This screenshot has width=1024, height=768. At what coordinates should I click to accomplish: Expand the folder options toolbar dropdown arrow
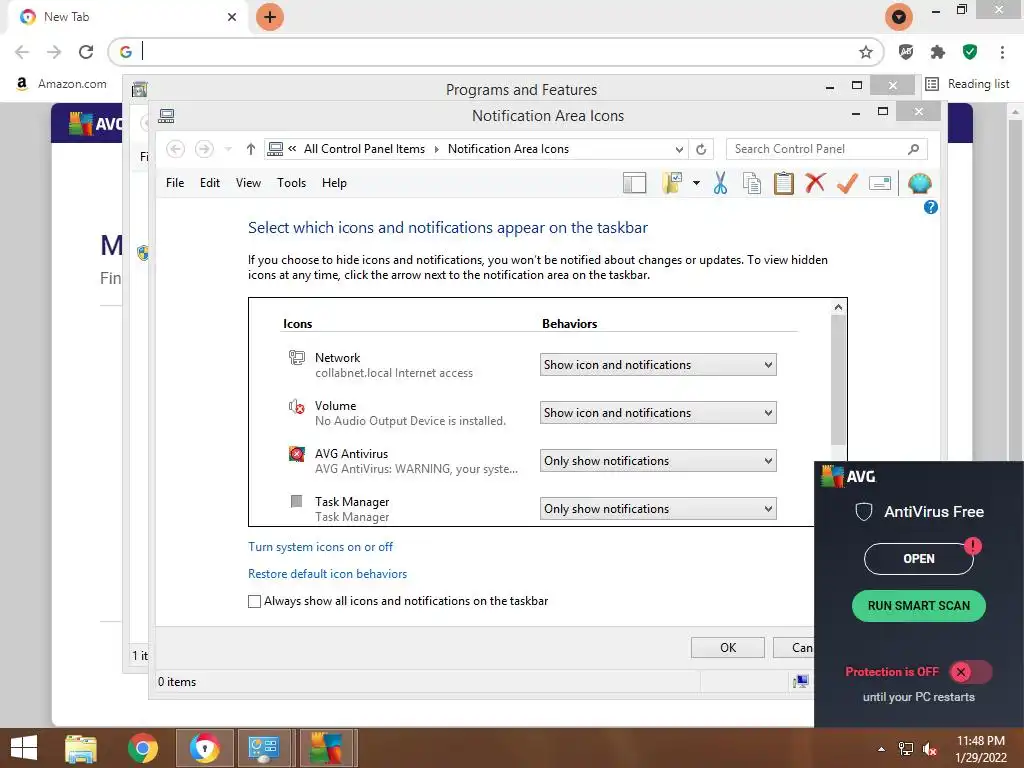(696, 184)
